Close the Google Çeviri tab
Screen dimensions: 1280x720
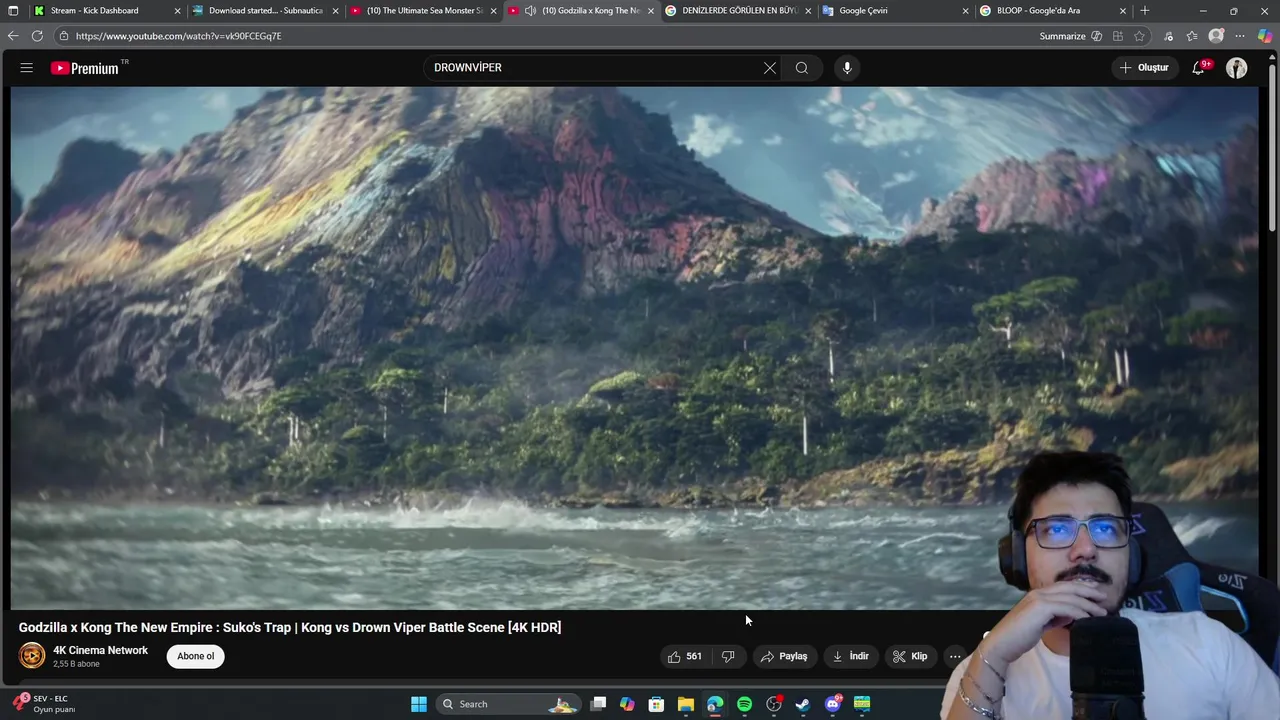click(x=965, y=11)
